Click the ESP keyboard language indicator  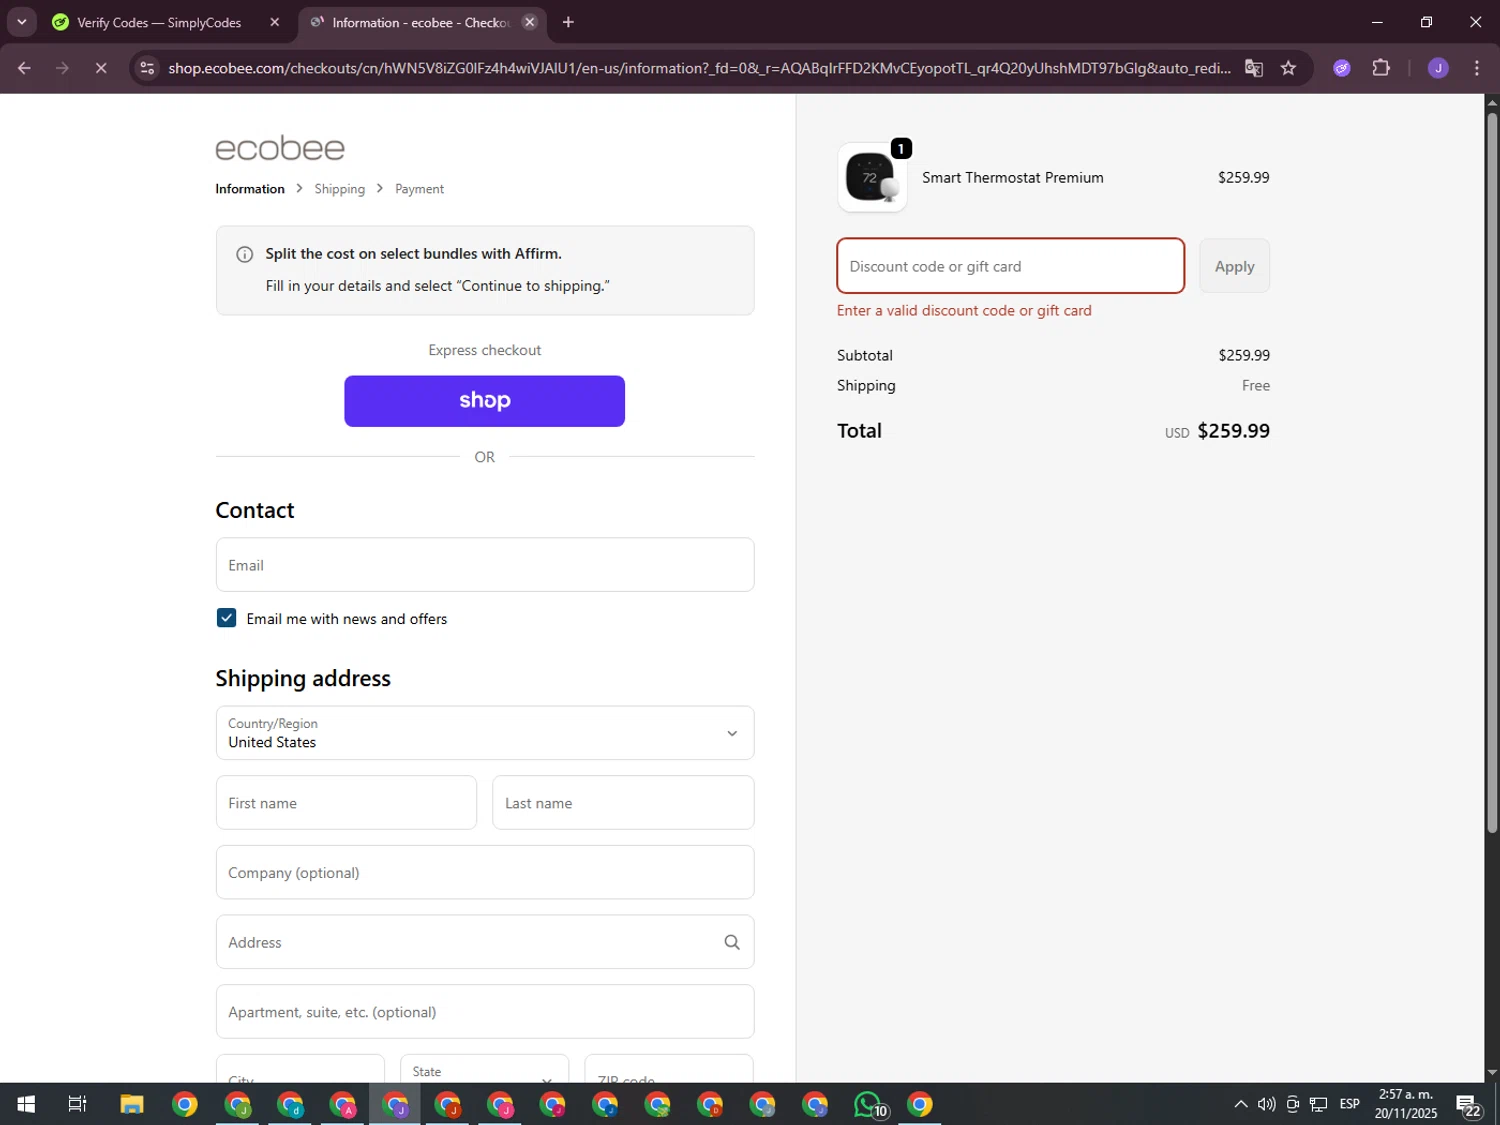click(1349, 1104)
